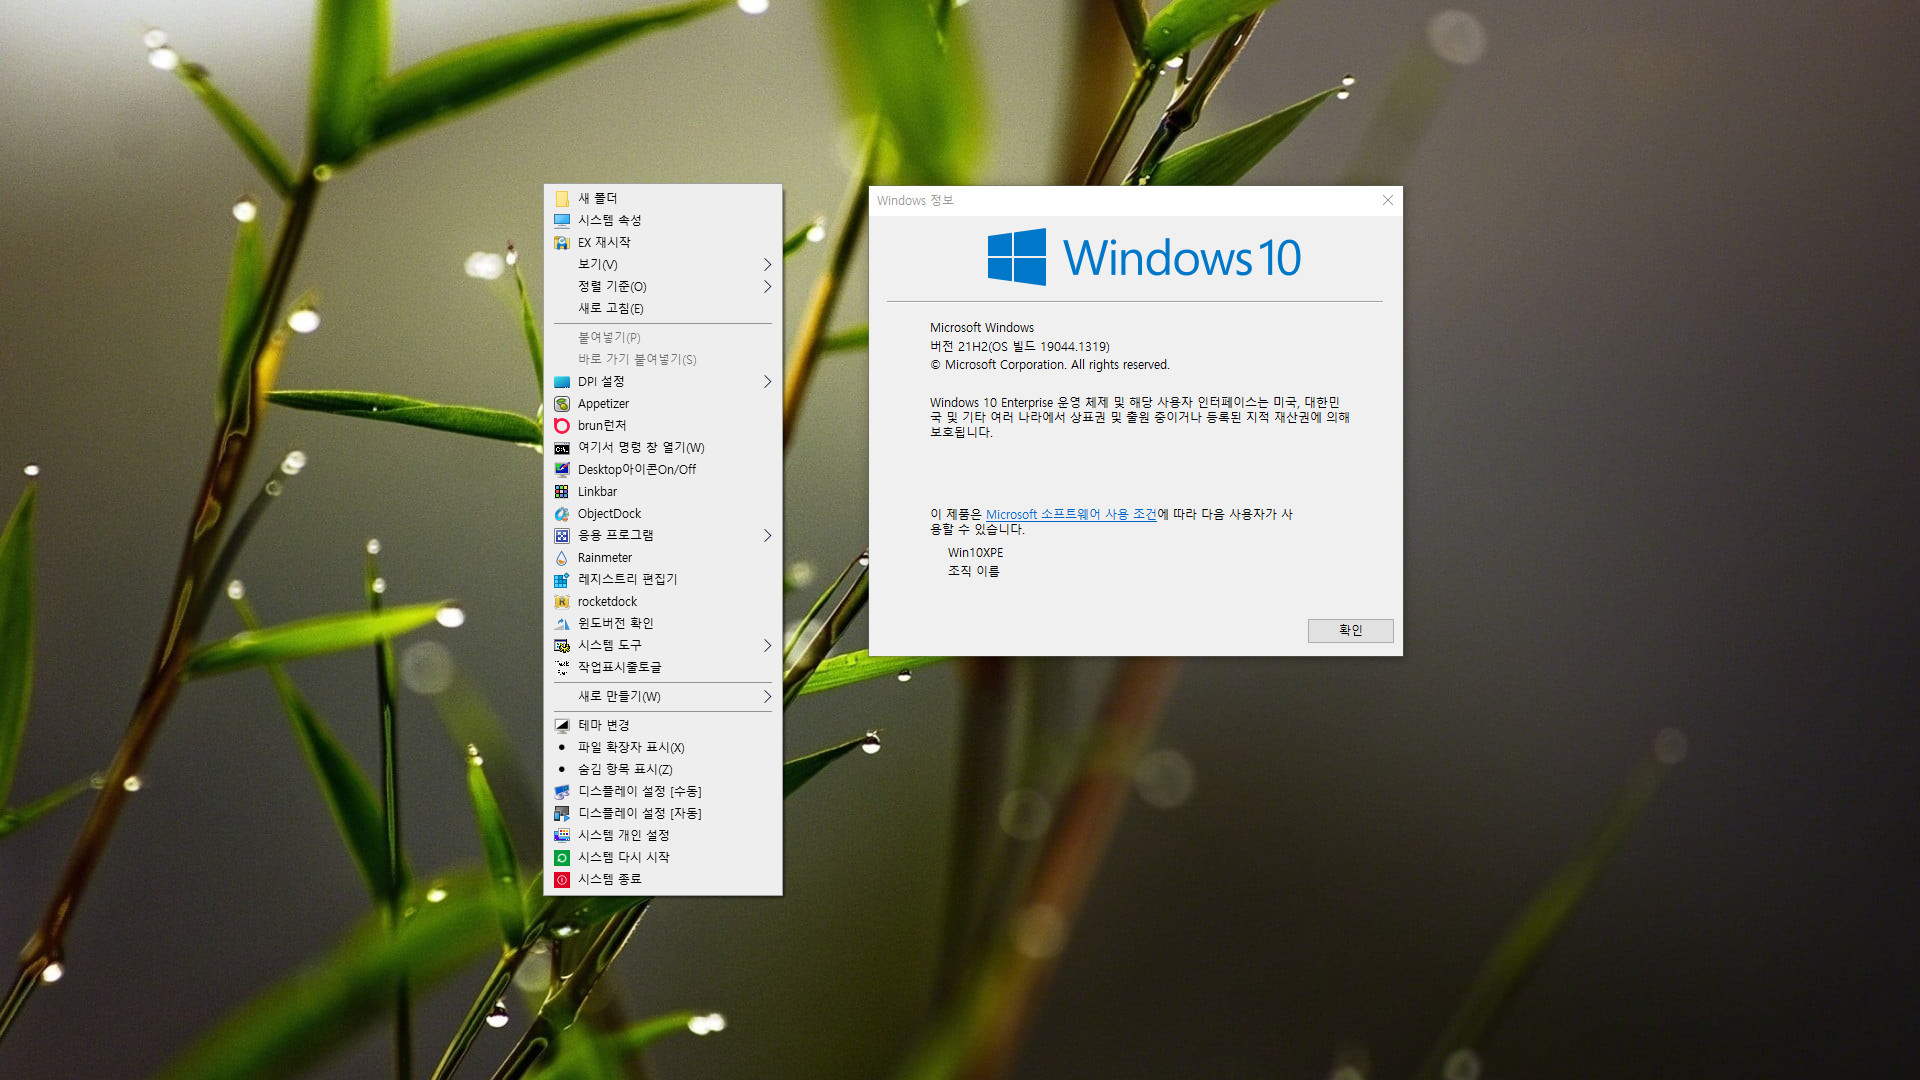Expand the 새로 만들기(W) submenu arrow
Image resolution: width=1920 pixels, height=1080 pixels.
click(767, 696)
